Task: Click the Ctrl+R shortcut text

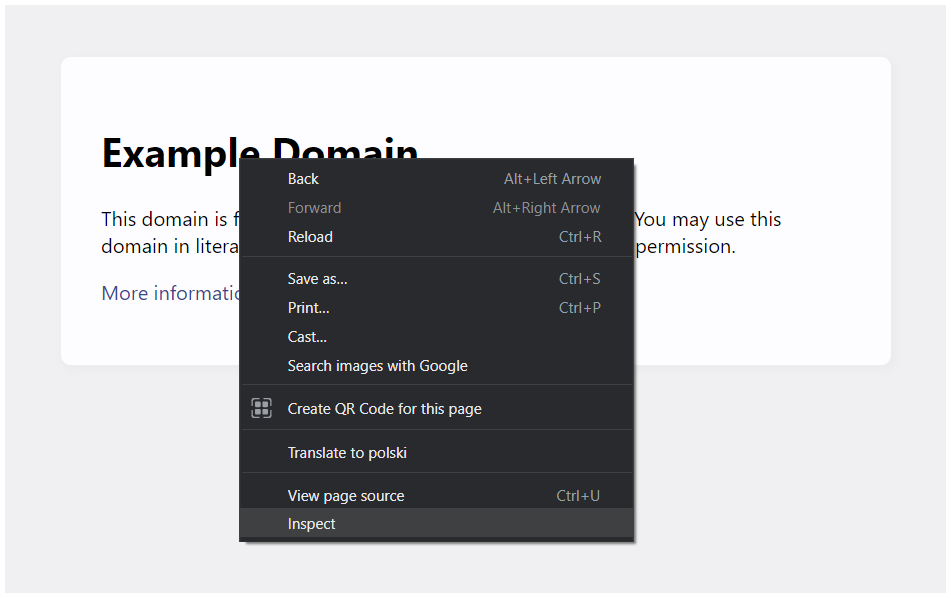Action: pyautogui.click(x=580, y=237)
